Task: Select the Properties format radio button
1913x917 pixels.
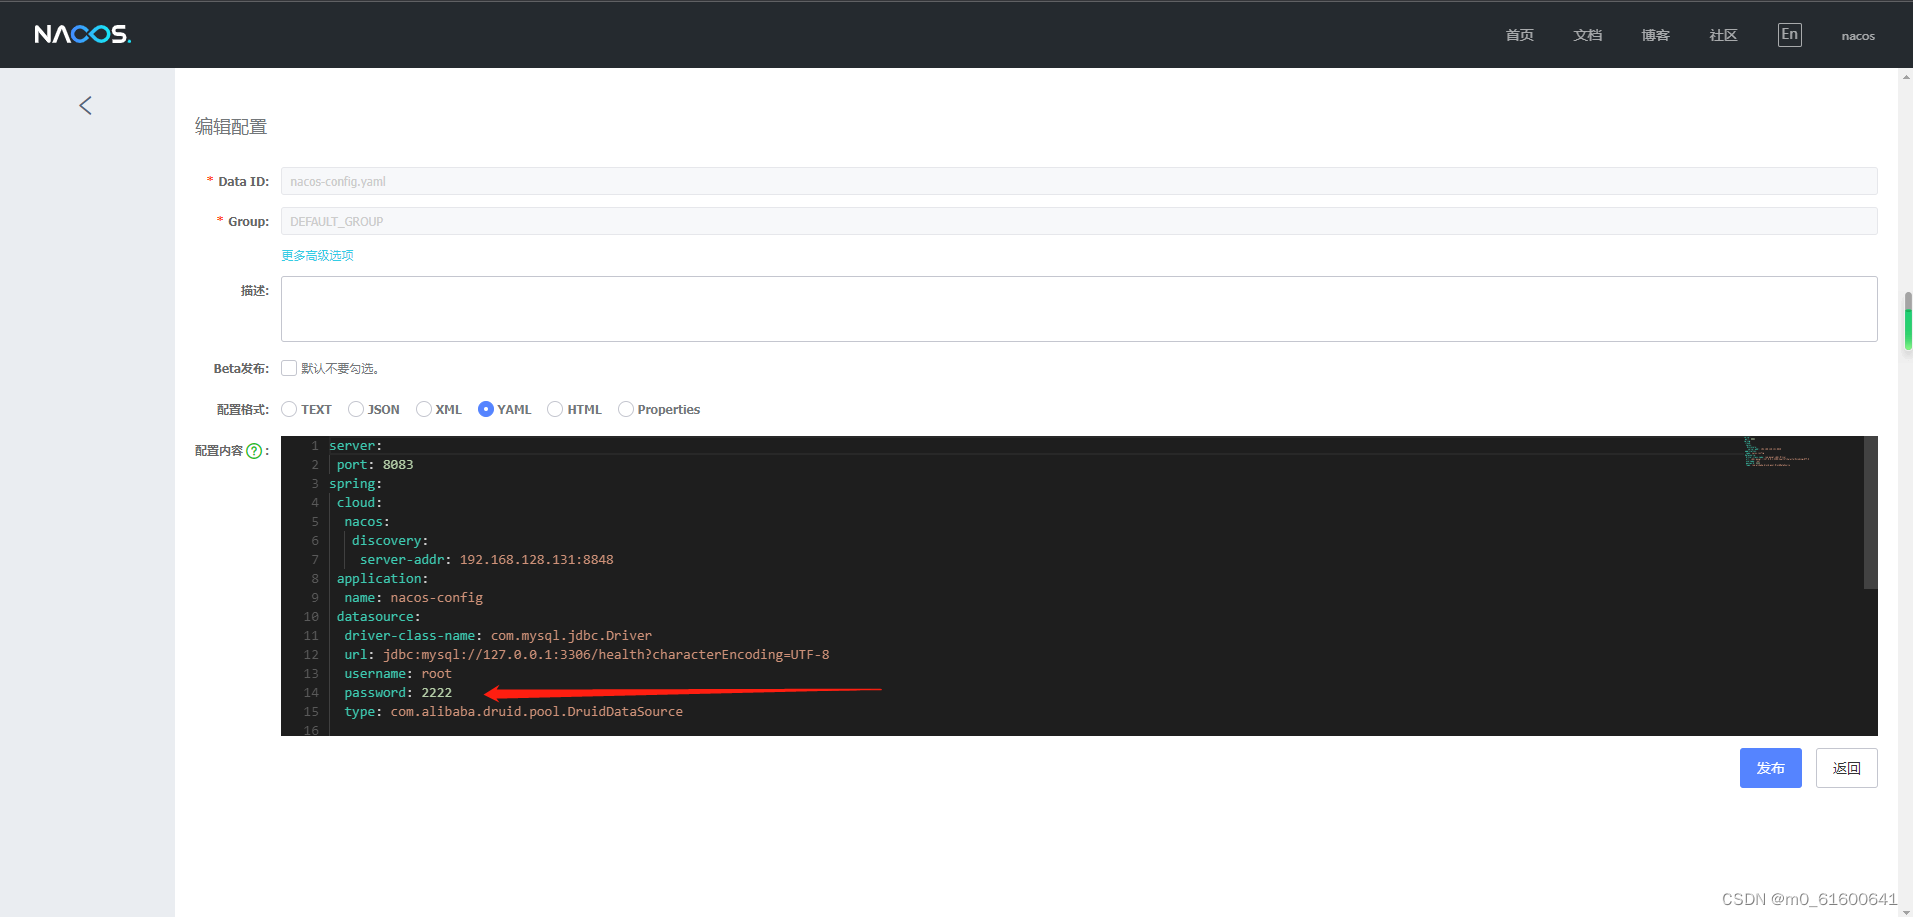Action: tap(626, 409)
